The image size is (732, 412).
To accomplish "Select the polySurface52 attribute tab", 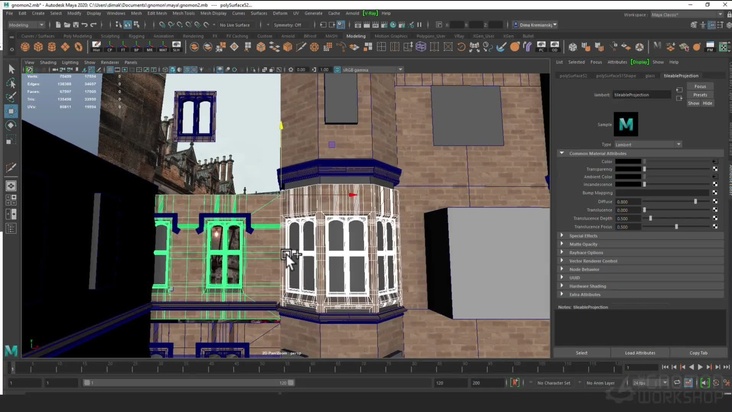I will coord(573,76).
